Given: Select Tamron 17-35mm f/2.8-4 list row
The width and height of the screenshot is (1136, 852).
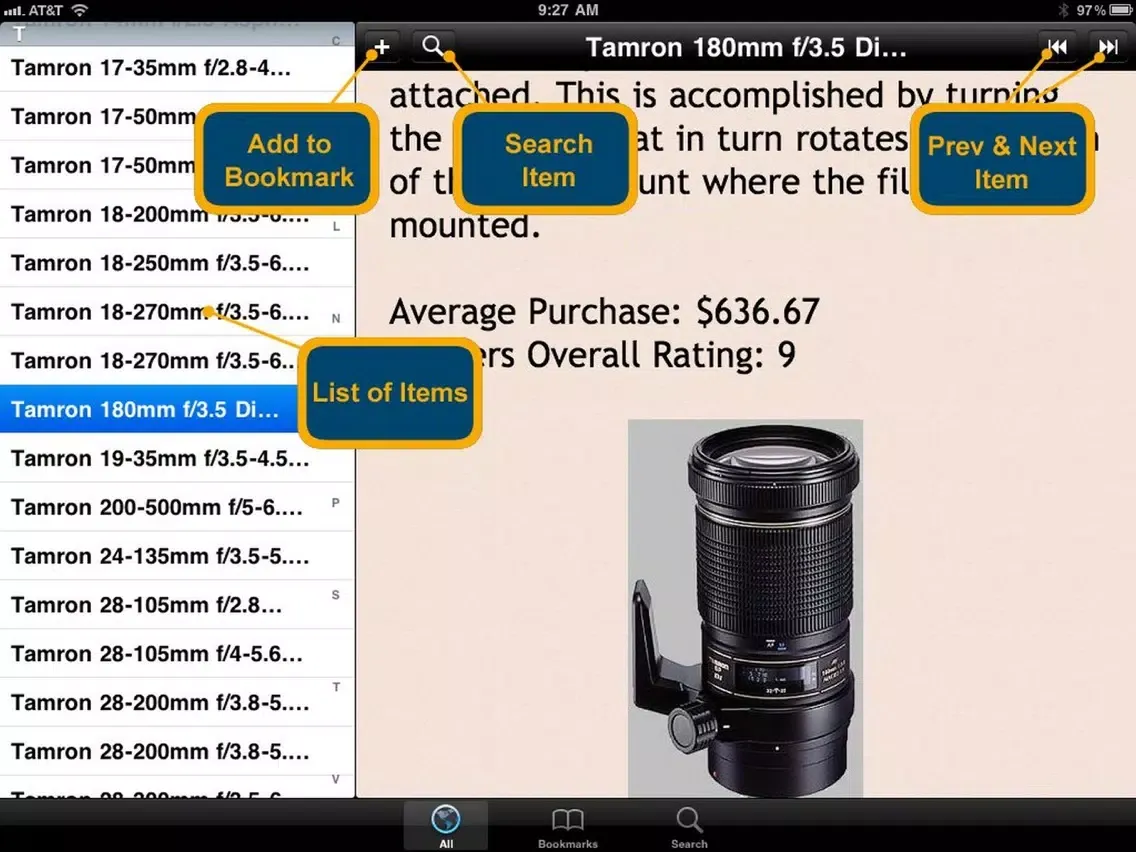Looking at the screenshot, I should [178, 68].
